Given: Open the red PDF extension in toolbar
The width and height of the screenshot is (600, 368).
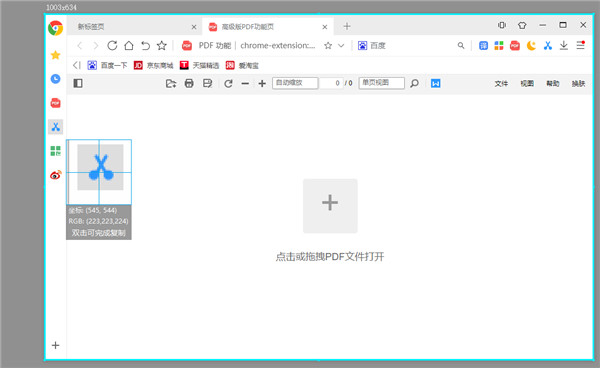Looking at the screenshot, I should tap(515, 46).
